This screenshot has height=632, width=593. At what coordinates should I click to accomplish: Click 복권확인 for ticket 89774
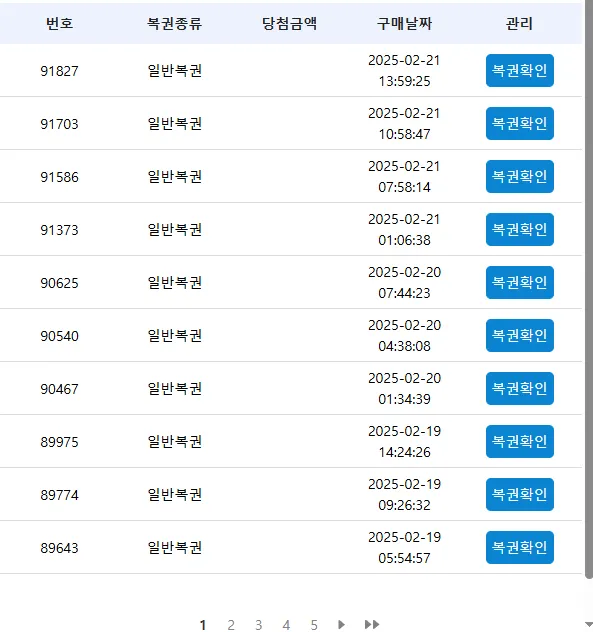pyautogui.click(x=519, y=495)
